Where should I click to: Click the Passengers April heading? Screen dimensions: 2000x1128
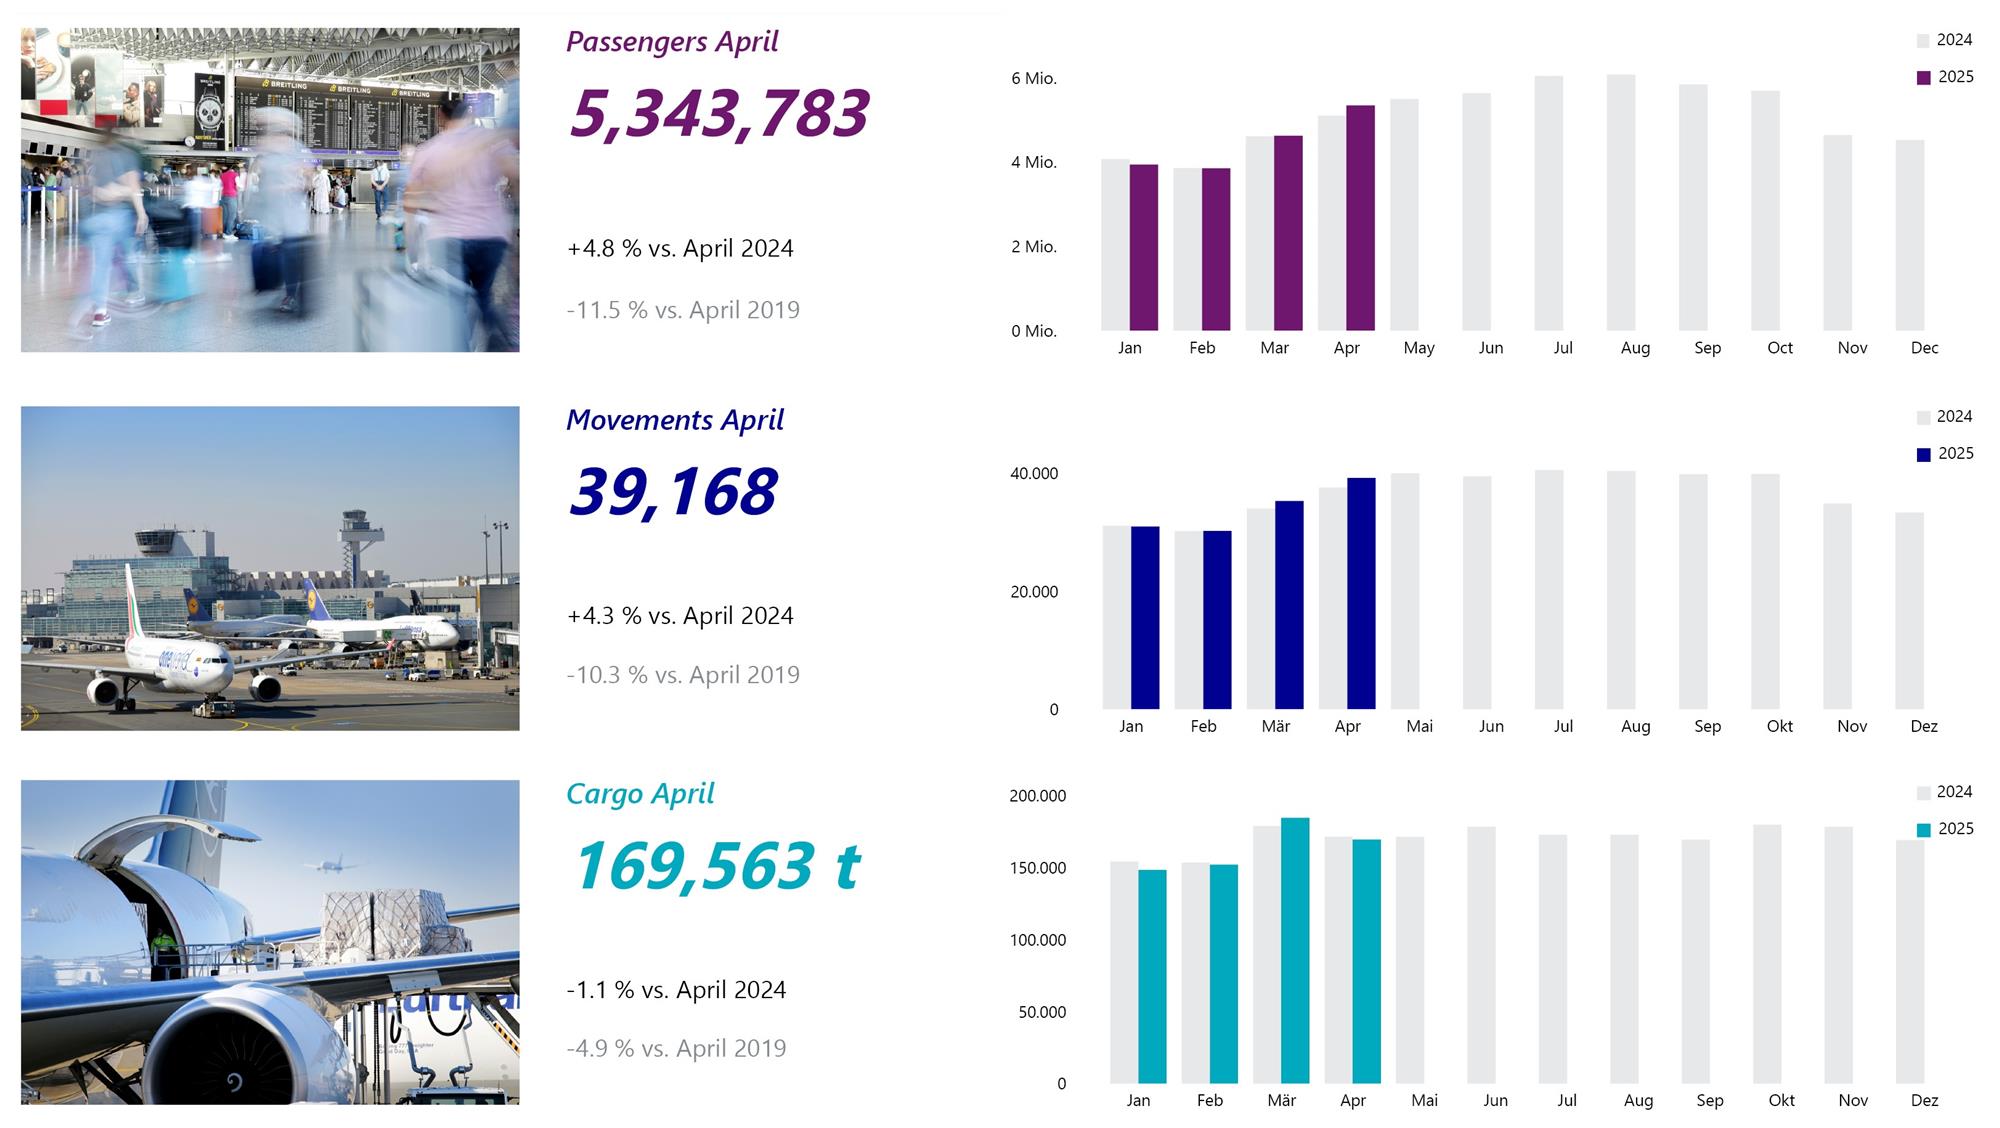[672, 42]
